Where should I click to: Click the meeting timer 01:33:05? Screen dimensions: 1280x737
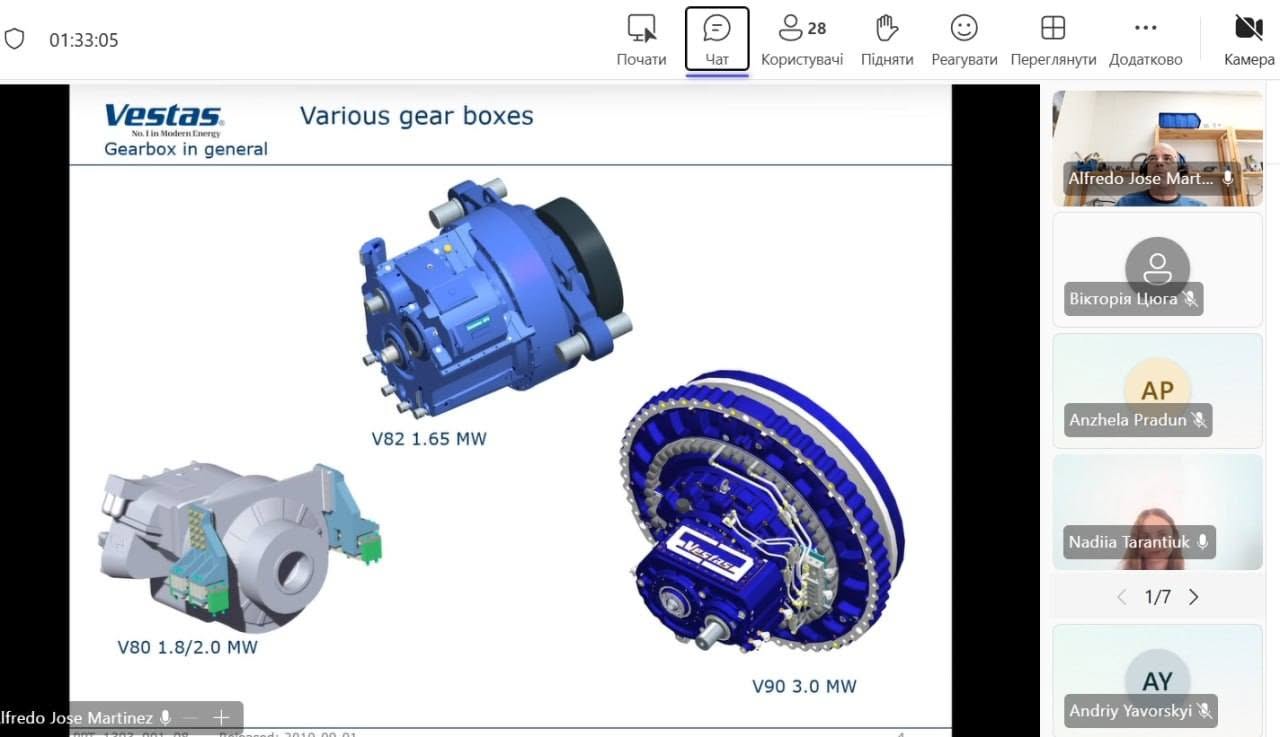point(84,41)
